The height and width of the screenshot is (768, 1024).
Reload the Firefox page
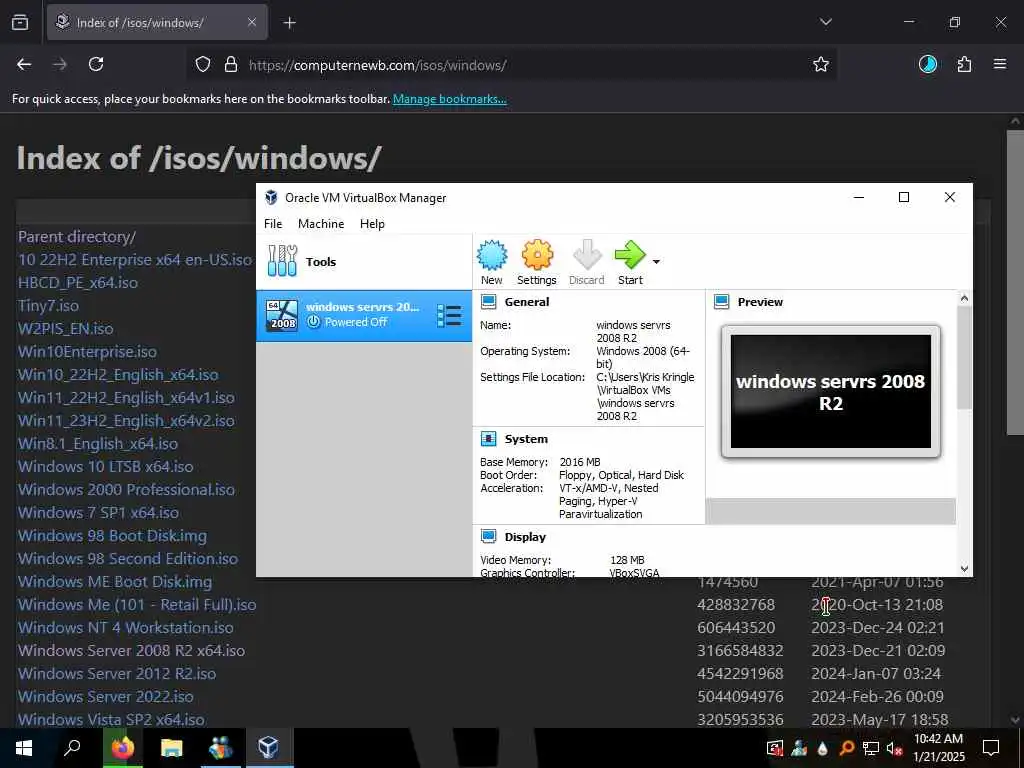pyautogui.click(x=96, y=64)
